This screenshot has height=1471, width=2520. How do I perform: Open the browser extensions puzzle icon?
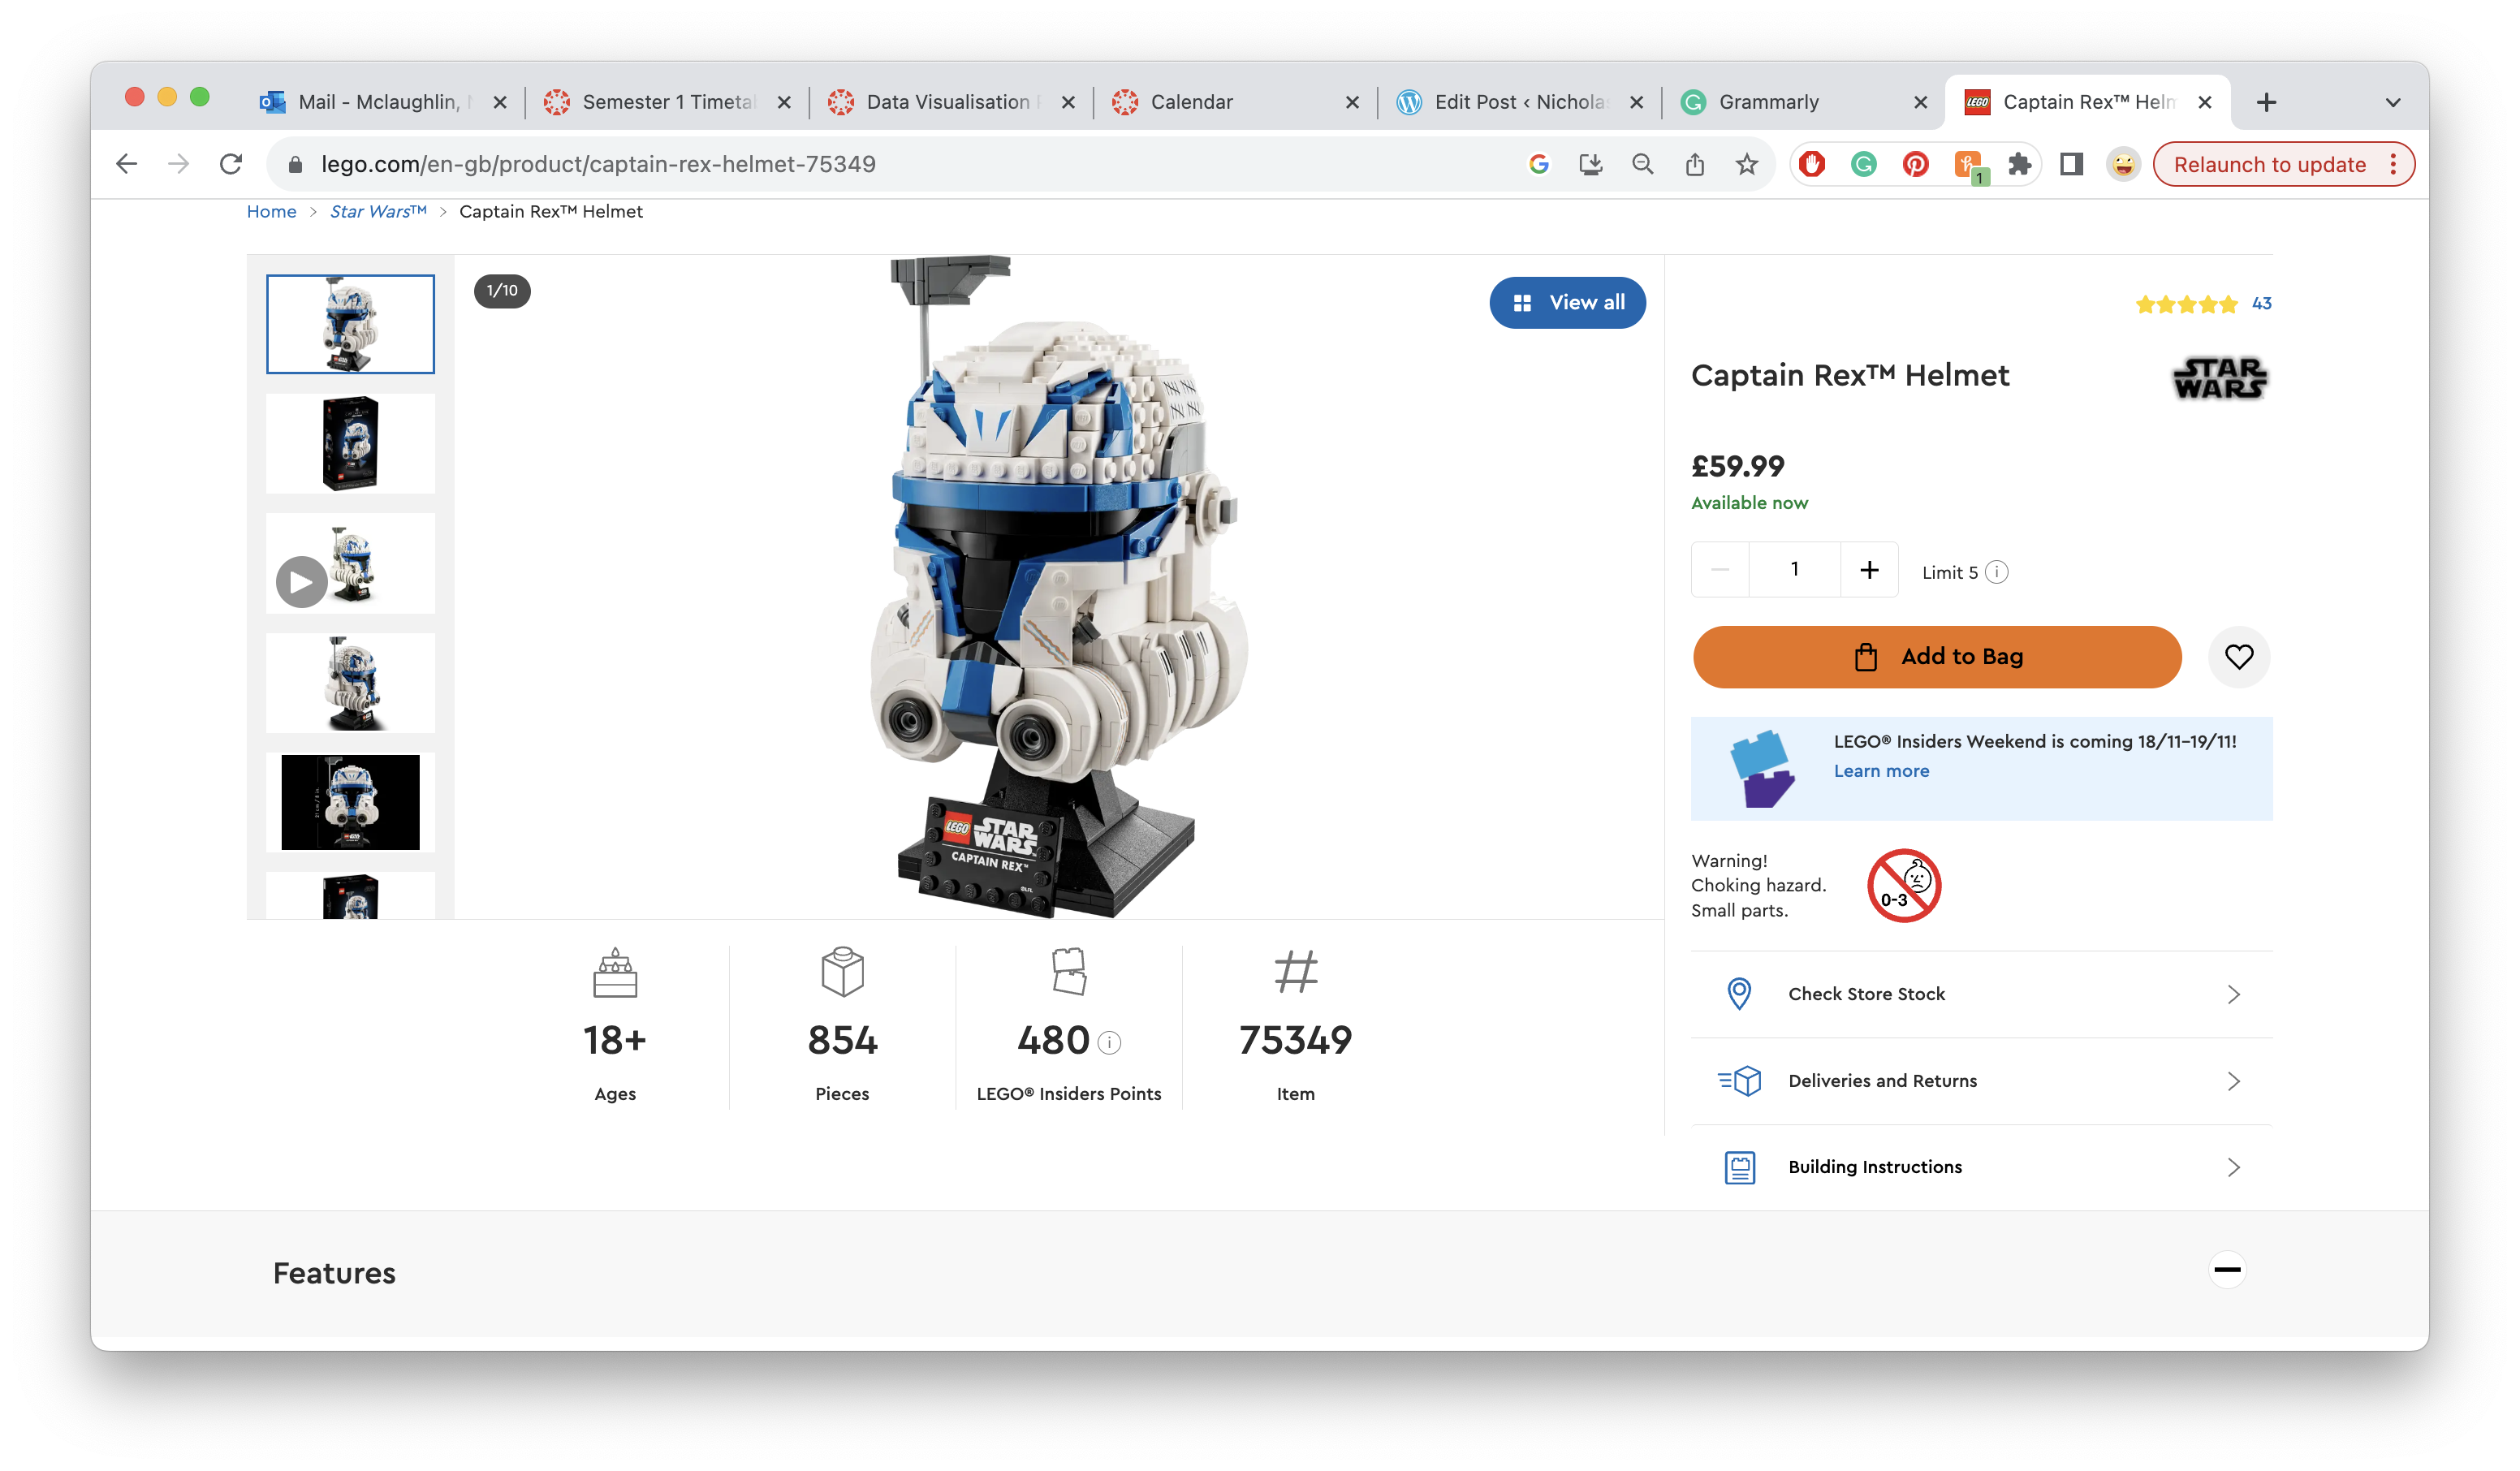point(2019,164)
